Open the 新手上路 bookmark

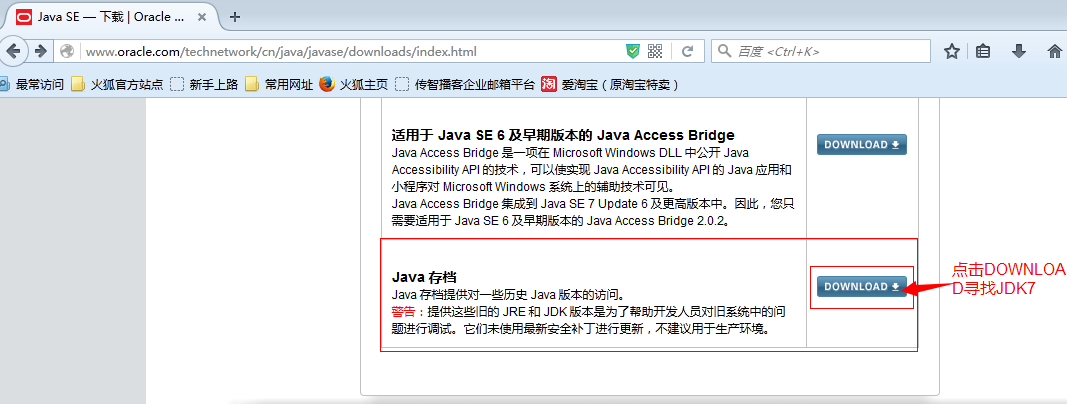coord(203,85)
